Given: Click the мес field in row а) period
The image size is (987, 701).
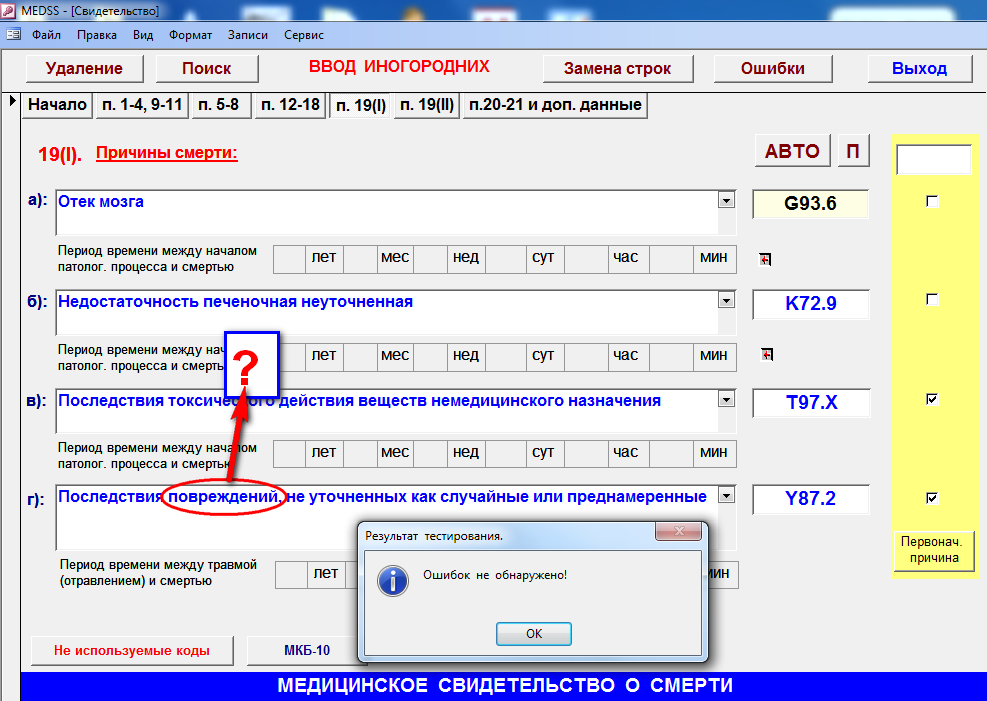Looking at the screenshot, I should [360, 259].
